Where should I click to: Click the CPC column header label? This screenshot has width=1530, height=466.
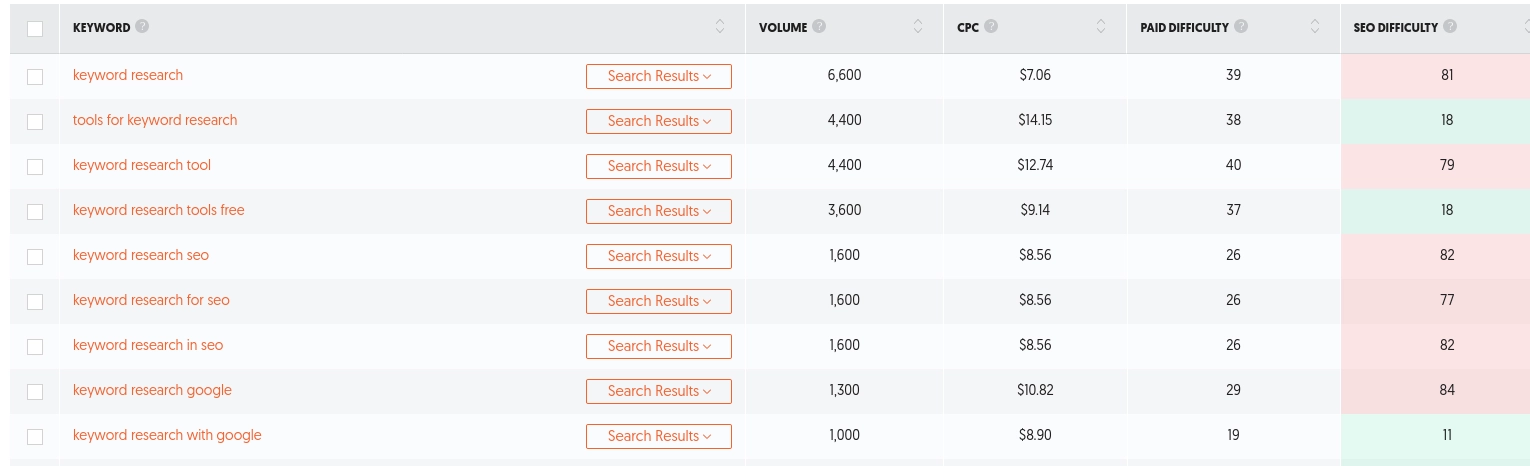coord(967,28)
